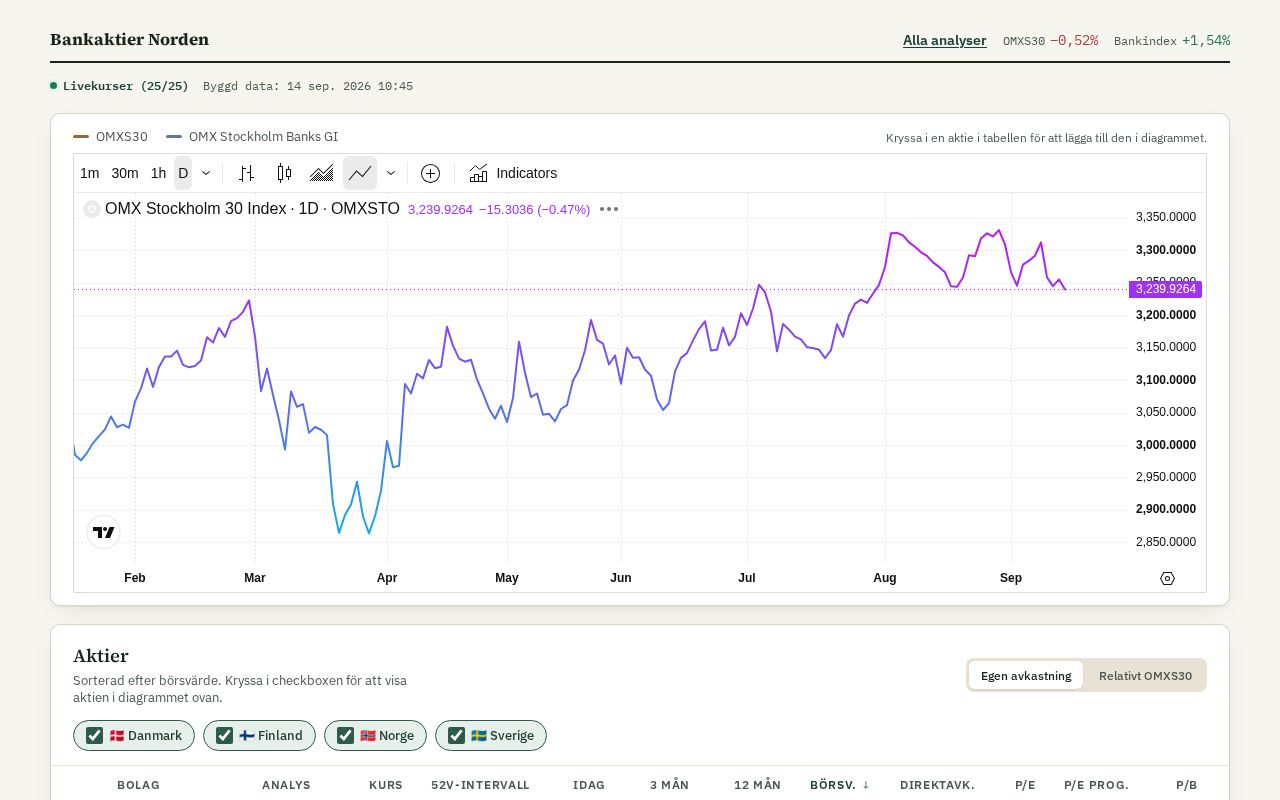Click the OMX Stockholm Banks GI legend entry
This screenshot has height=800, width=1280.
click(x=252, y=136)
